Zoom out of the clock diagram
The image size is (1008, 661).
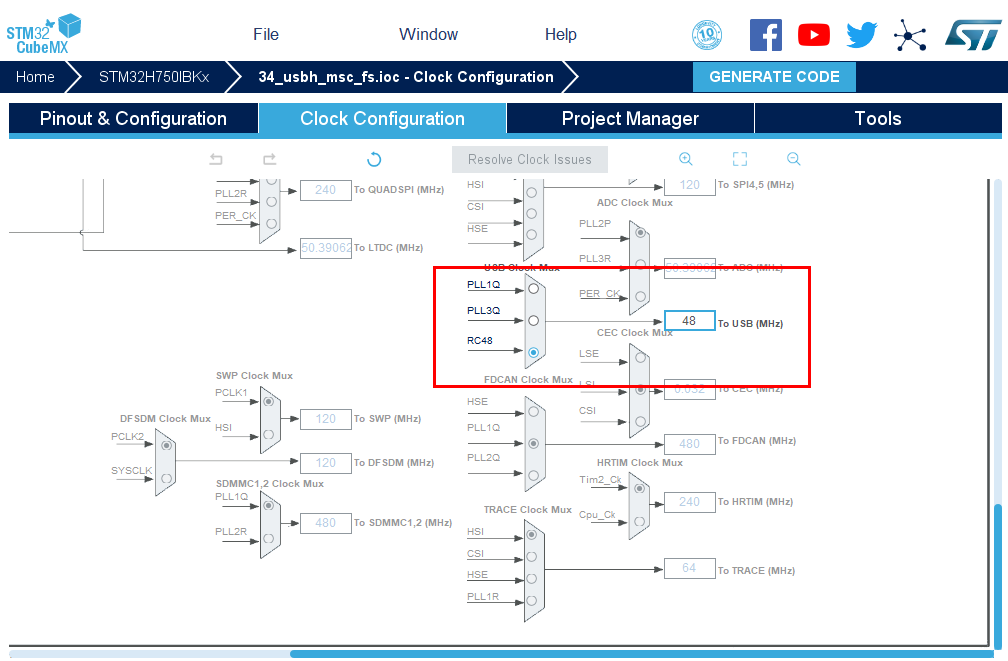coord(794,159)
